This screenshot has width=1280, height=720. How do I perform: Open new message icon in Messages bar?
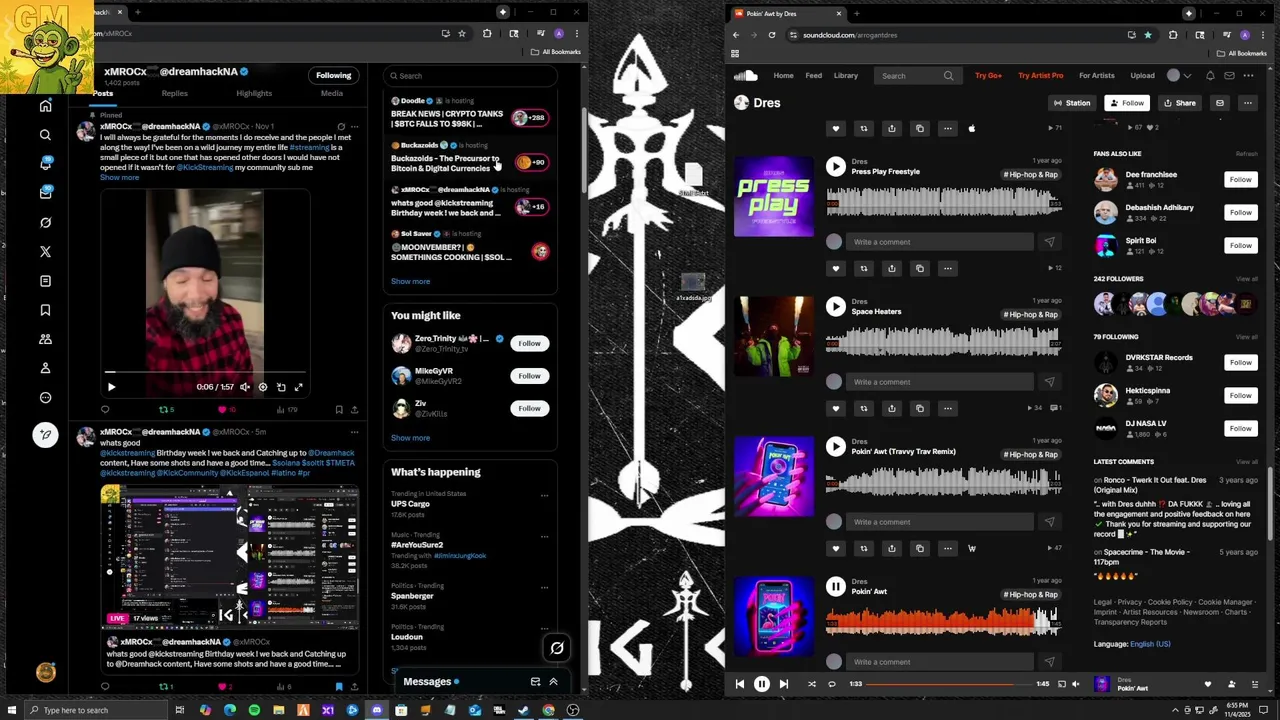(x=535, y=682)
